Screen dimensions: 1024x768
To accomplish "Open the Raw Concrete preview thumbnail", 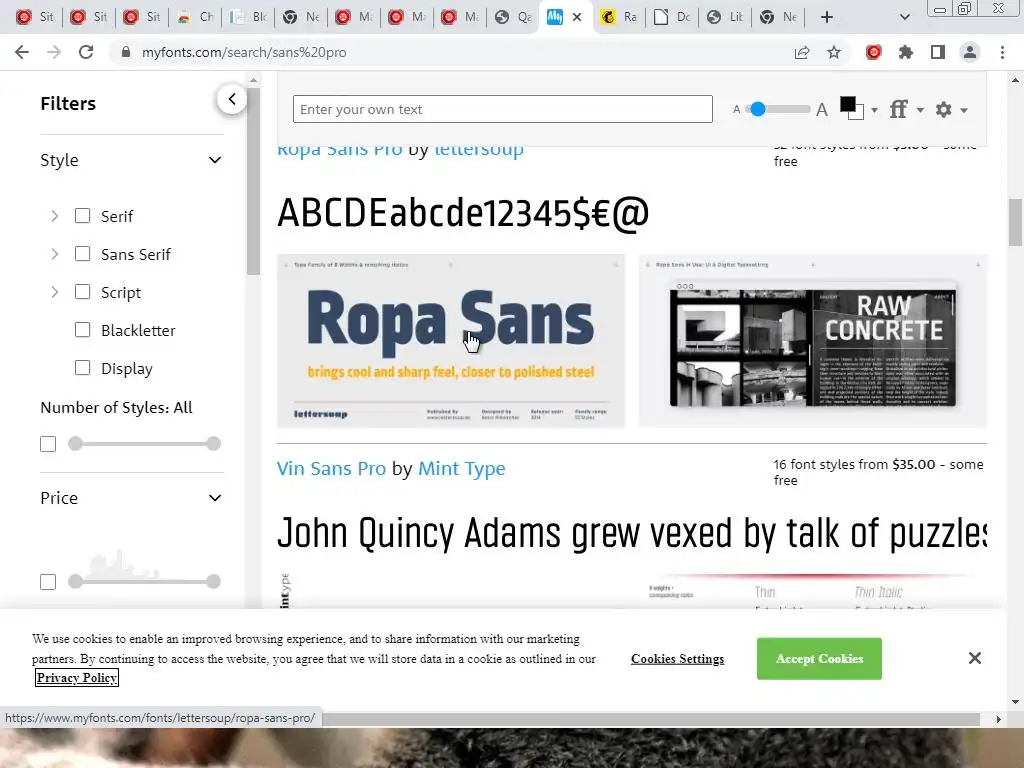I will pyautogui.click(x=813, y=341).
